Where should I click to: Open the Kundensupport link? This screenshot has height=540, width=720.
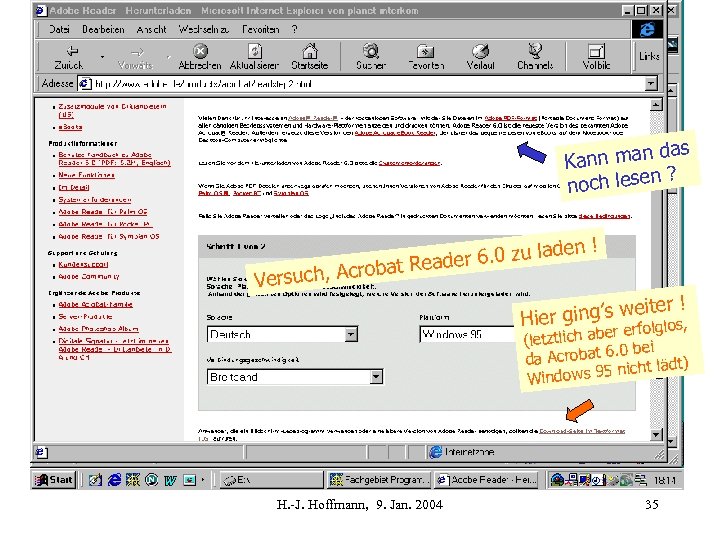[83, 264]
